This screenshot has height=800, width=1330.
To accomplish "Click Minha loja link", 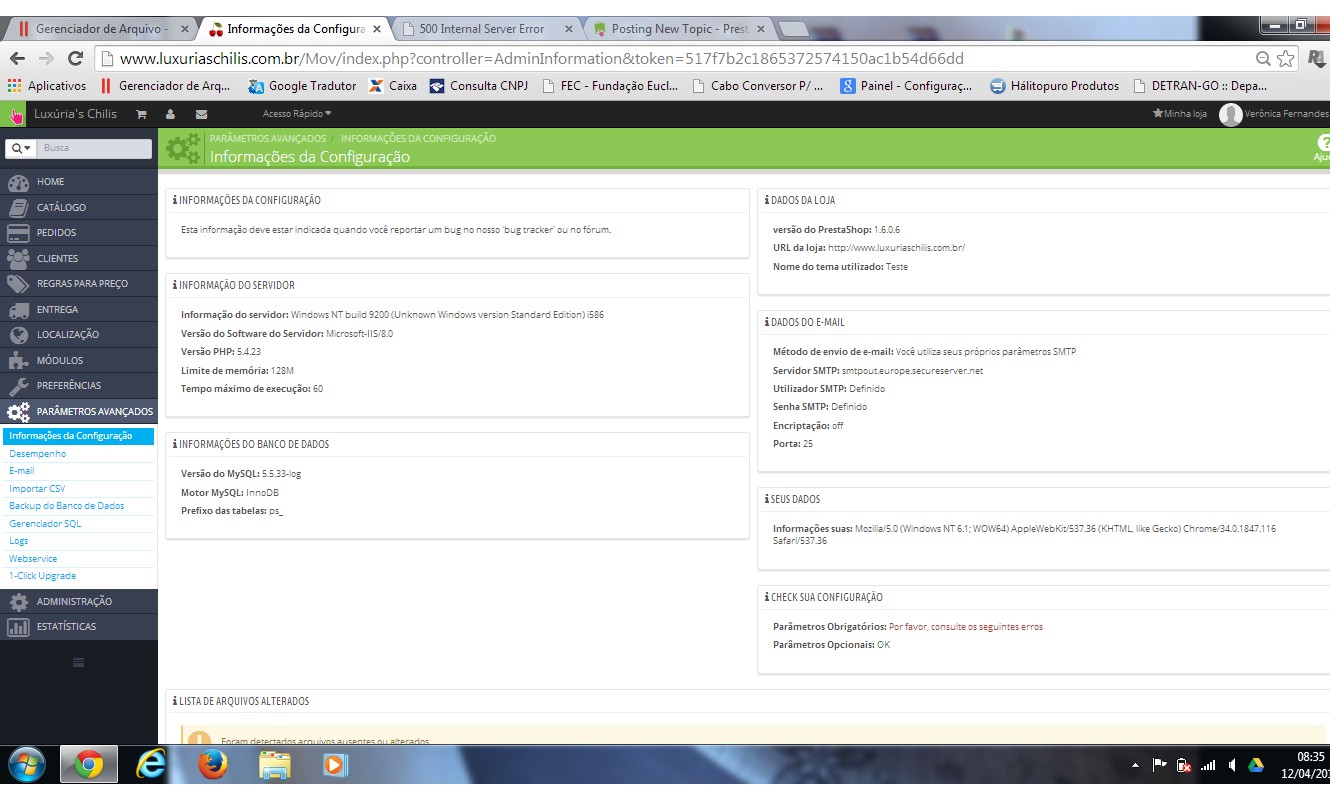I will click(x=1180, y=114).
